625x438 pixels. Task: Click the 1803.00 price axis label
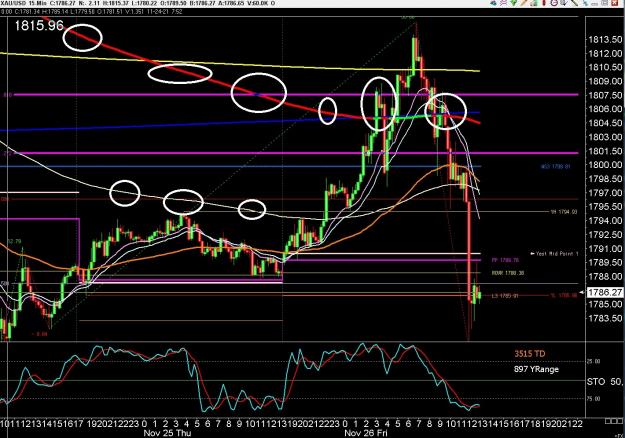pos(605,137)
